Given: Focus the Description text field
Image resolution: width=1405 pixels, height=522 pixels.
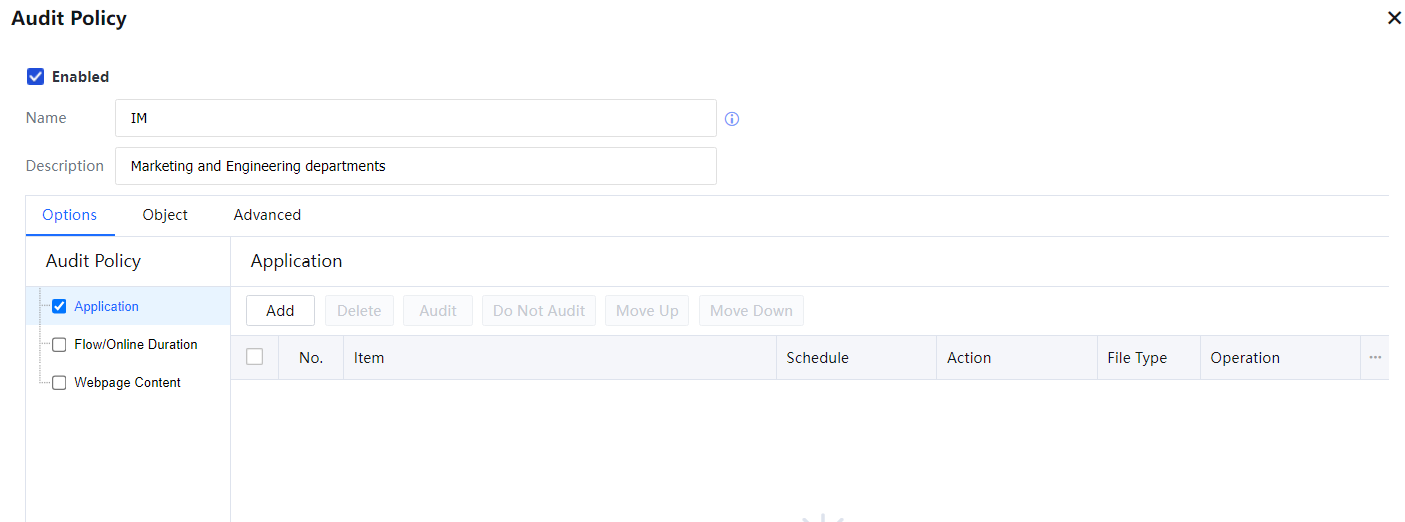Looking at the screenshot, I should tap(415, 166).
